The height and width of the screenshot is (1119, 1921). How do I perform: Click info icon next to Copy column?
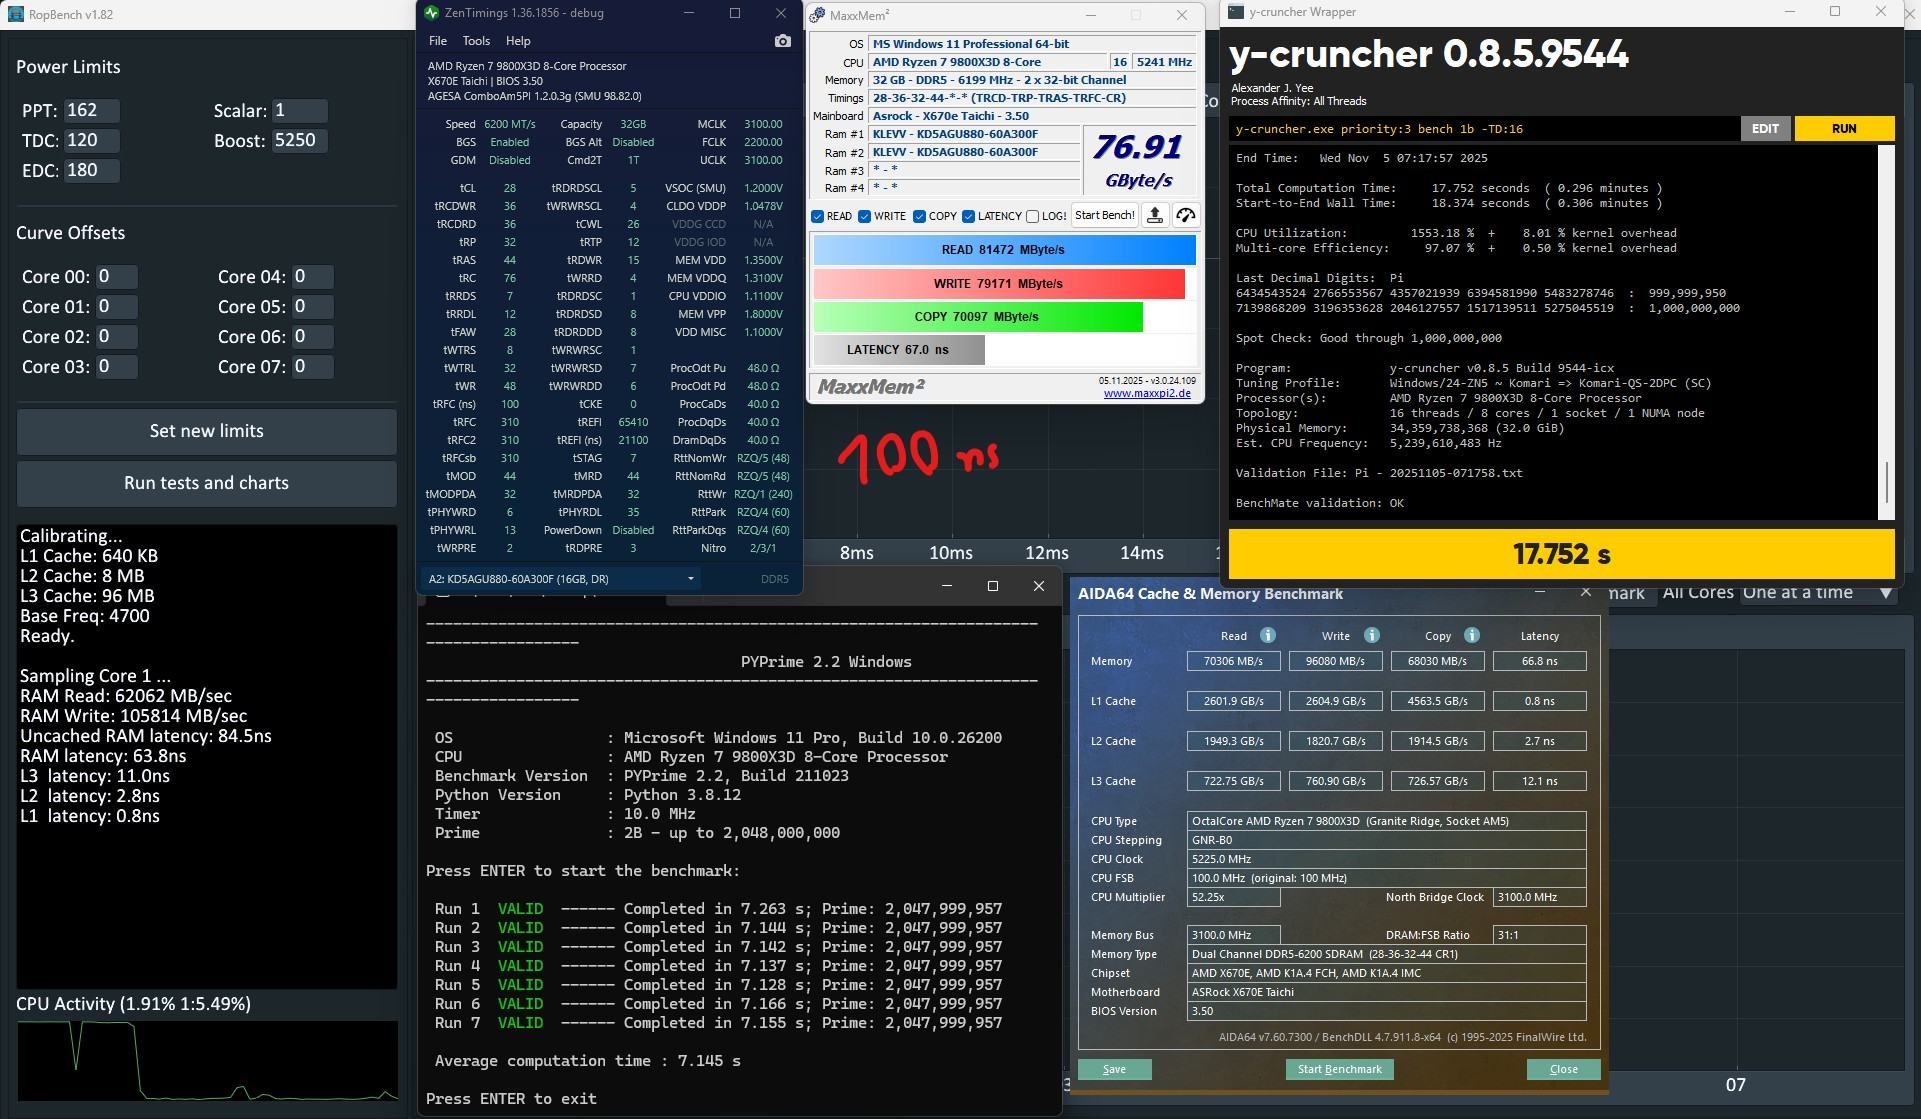click(1471, 635)
